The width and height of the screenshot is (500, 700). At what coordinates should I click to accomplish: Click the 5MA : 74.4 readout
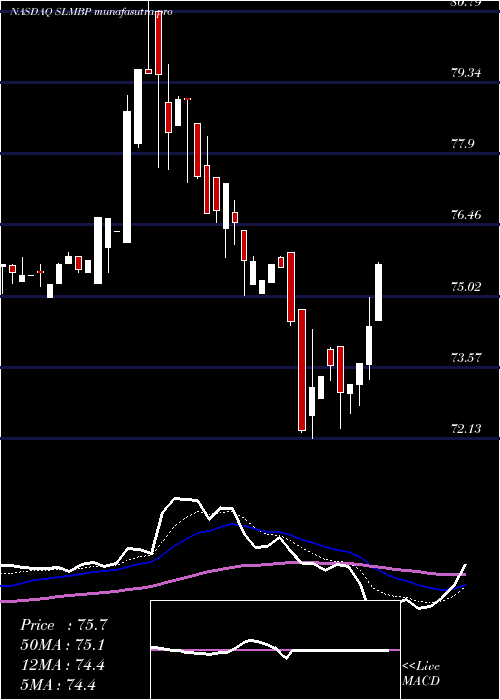(x=58, y=684)
